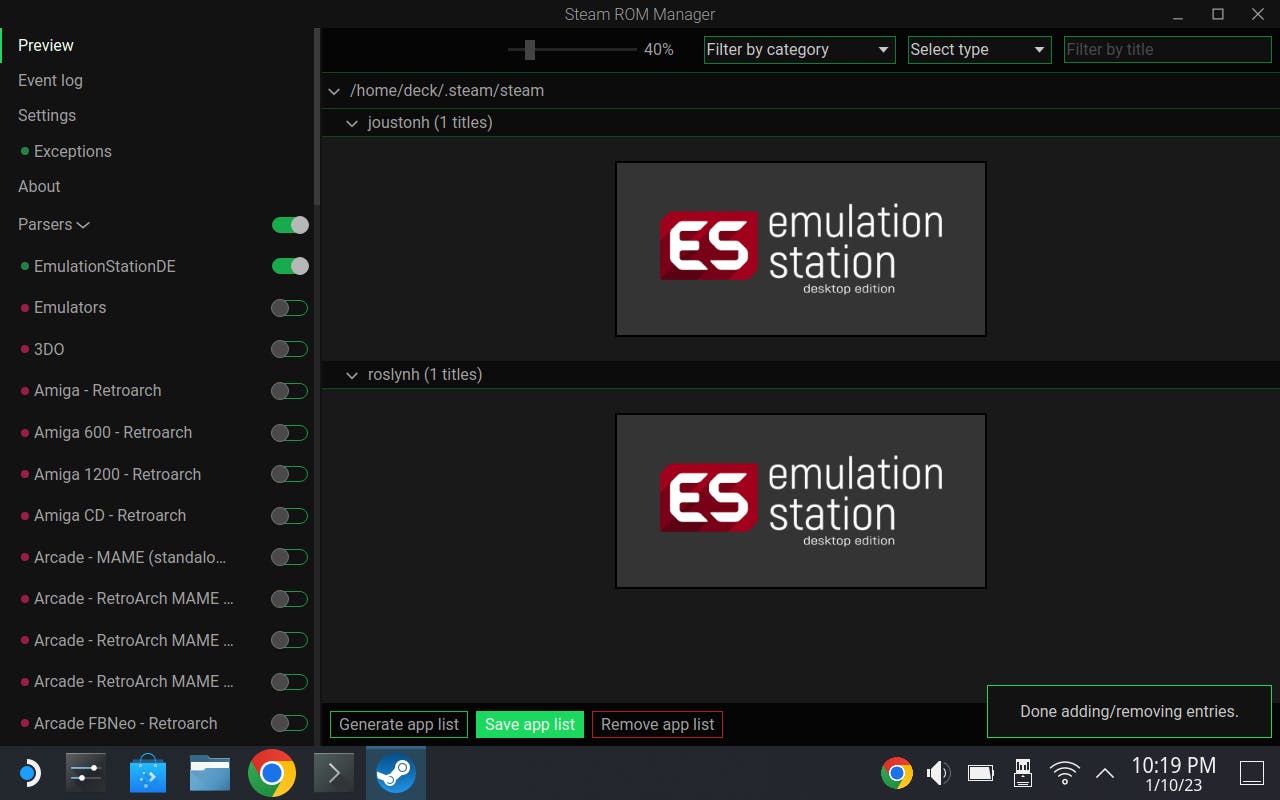This screenshot has width=1280, height=800.
Task: Open Dolphin file manager taskbar icon
Action: tap(210, 773)
